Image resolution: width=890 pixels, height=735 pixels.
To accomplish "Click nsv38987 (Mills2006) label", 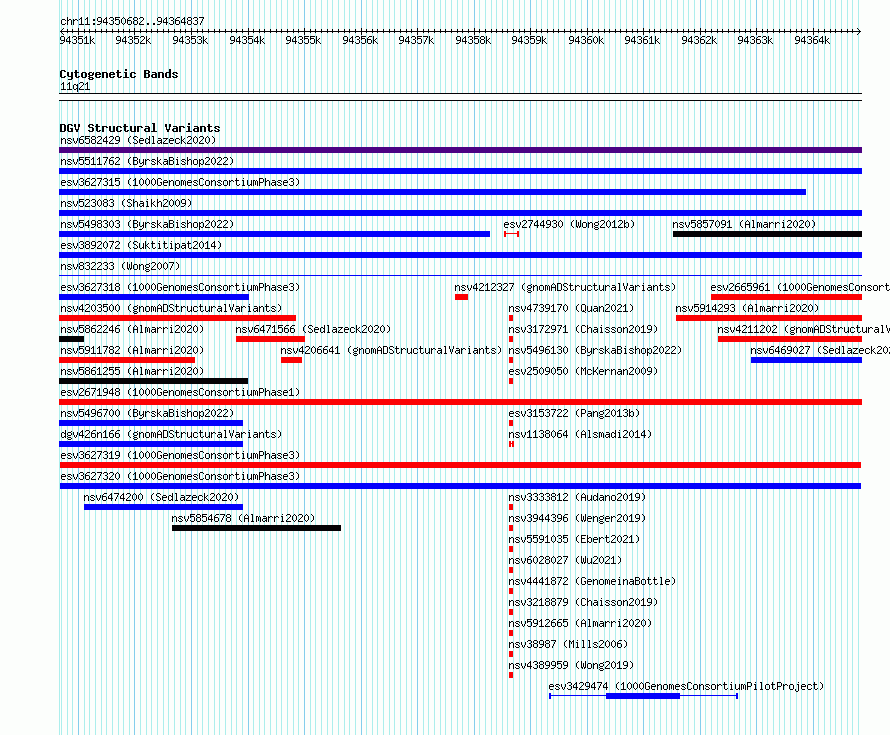I will point(568,644).
